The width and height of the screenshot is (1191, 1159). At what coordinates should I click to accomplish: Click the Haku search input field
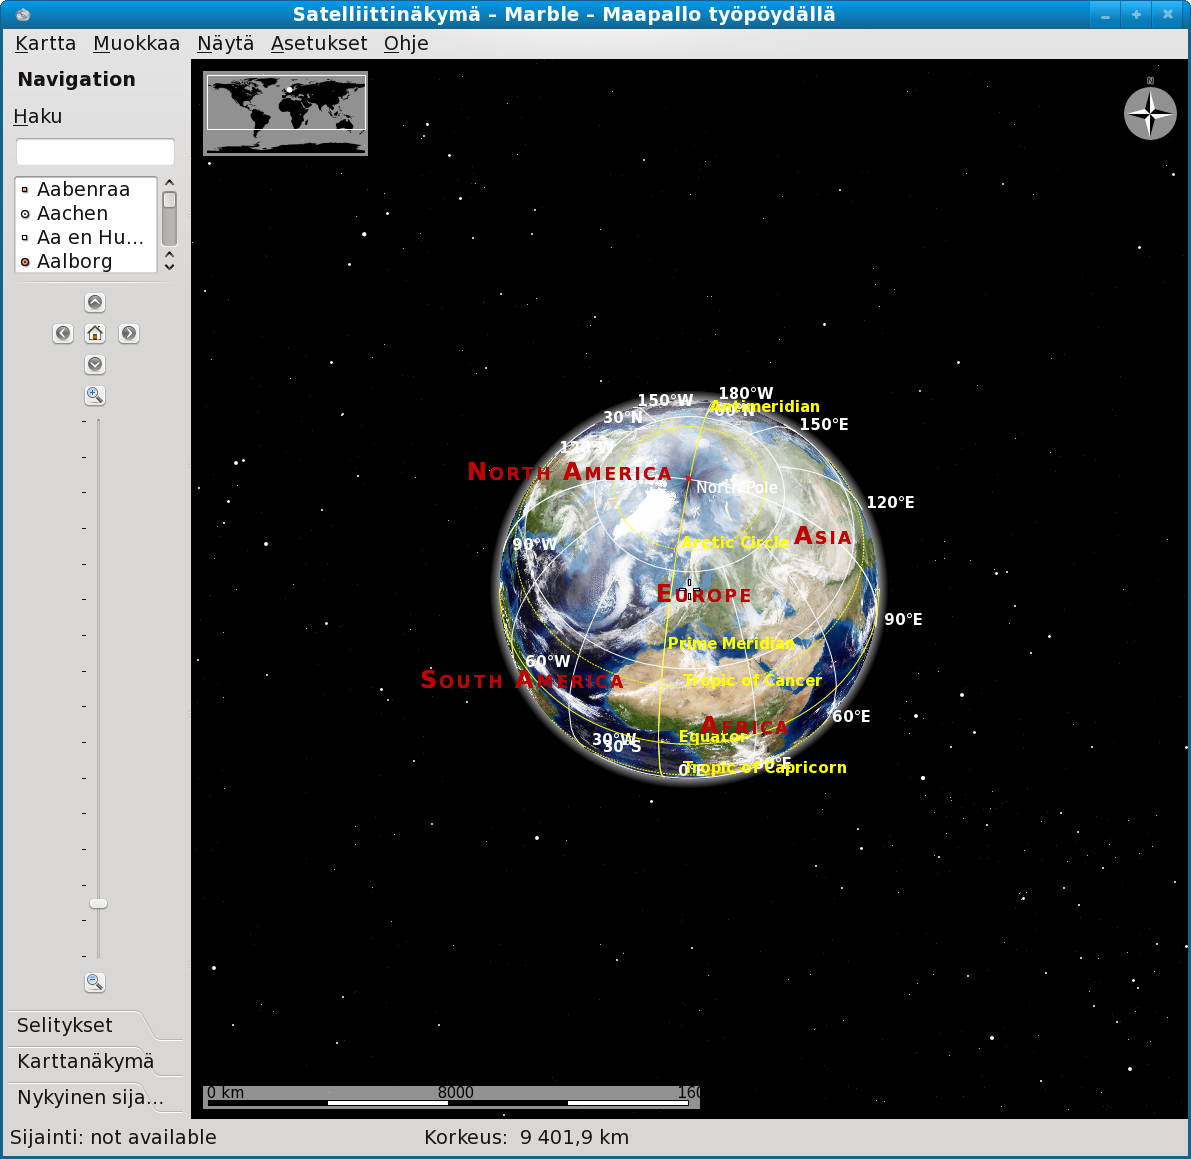[95, 151]
